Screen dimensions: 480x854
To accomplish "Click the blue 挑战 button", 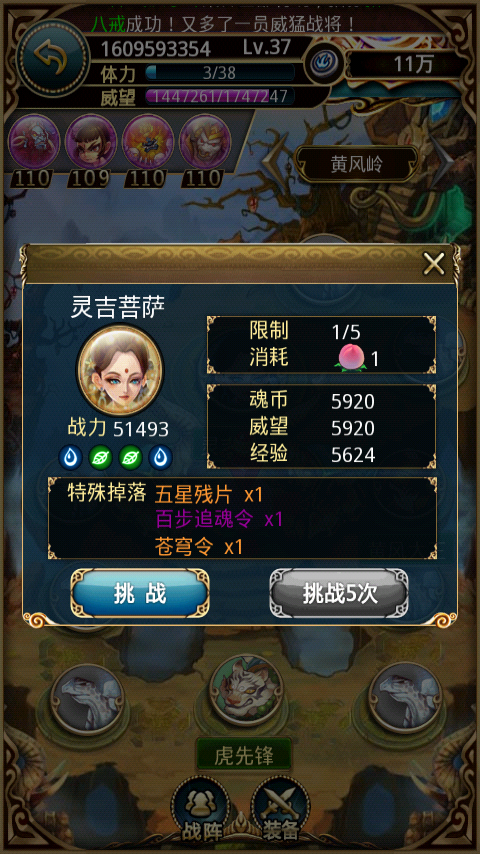I will (140, 594).
